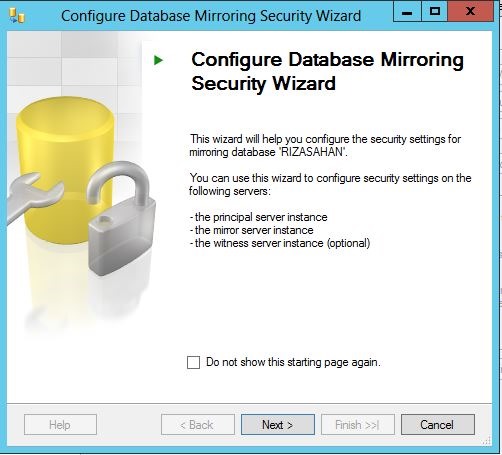Click the disabled Finish button

point(358,425)
